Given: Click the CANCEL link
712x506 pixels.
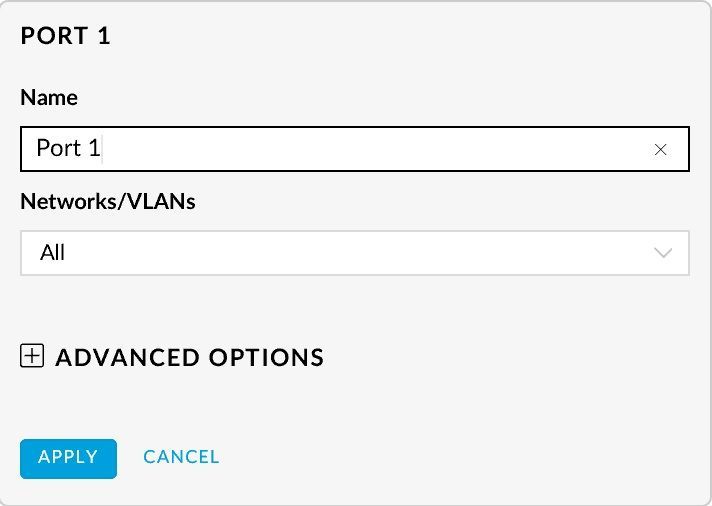Looking at the screenshot, I should pyautogui.click(x=181, y=457).
